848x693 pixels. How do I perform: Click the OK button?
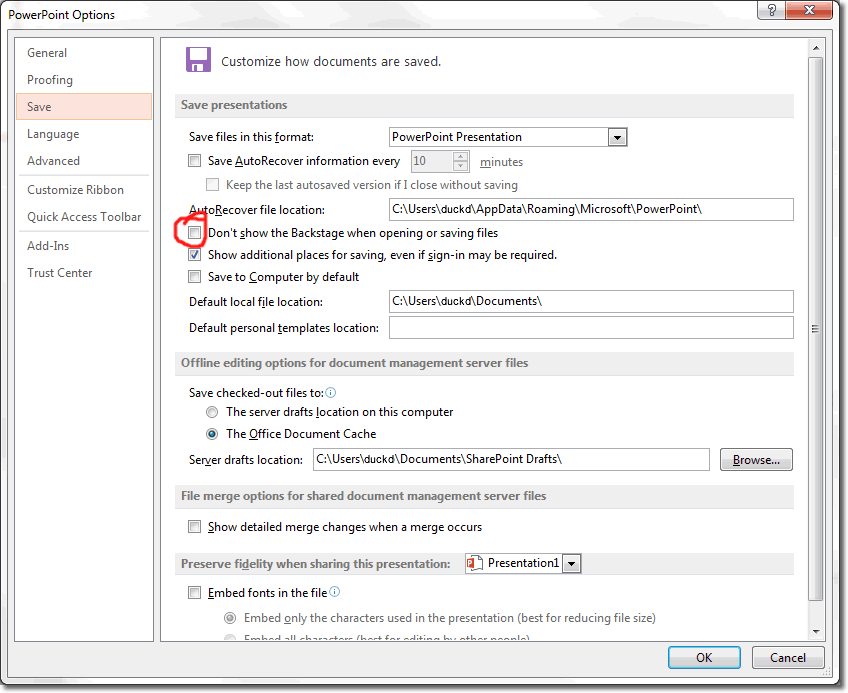pos(704,657)
